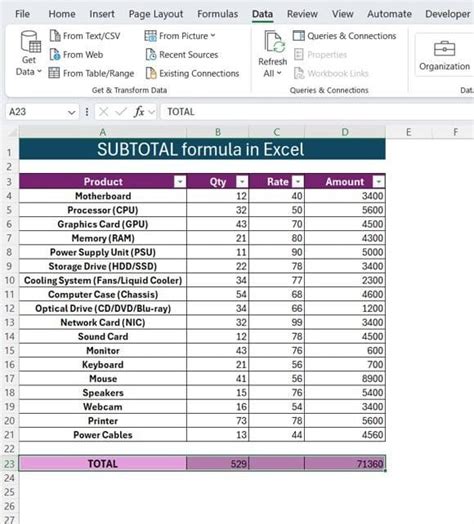Select the Optical Drive (CD/DVD/Blu-ray) cell
Viewport: 474px width, 524px height.
[x=103, y=308]
